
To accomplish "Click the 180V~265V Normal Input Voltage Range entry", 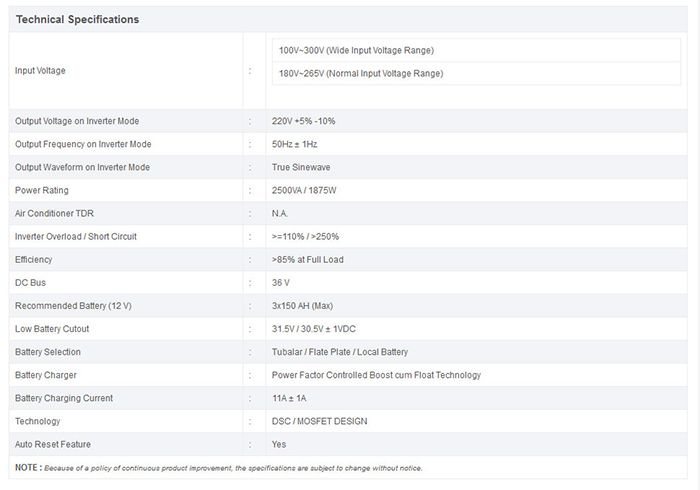I will [361, 74].
